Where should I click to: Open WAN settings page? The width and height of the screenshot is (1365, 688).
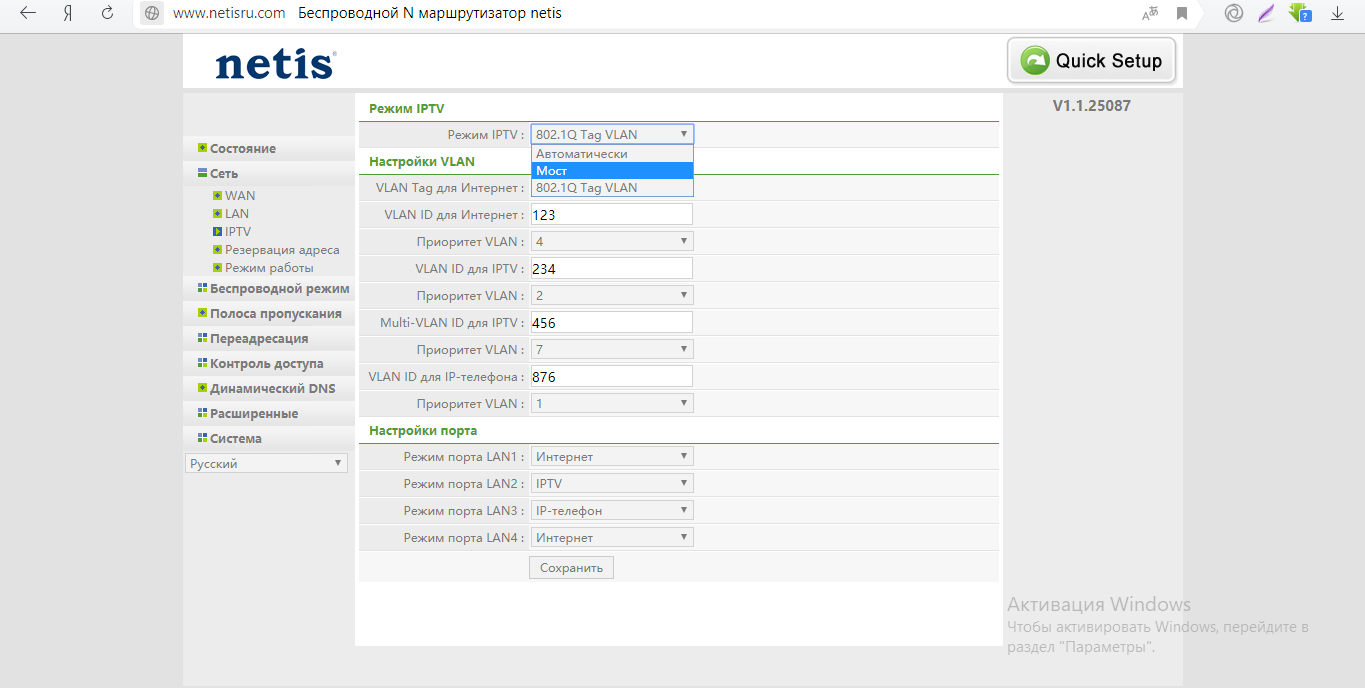click(x=239, y=195)
